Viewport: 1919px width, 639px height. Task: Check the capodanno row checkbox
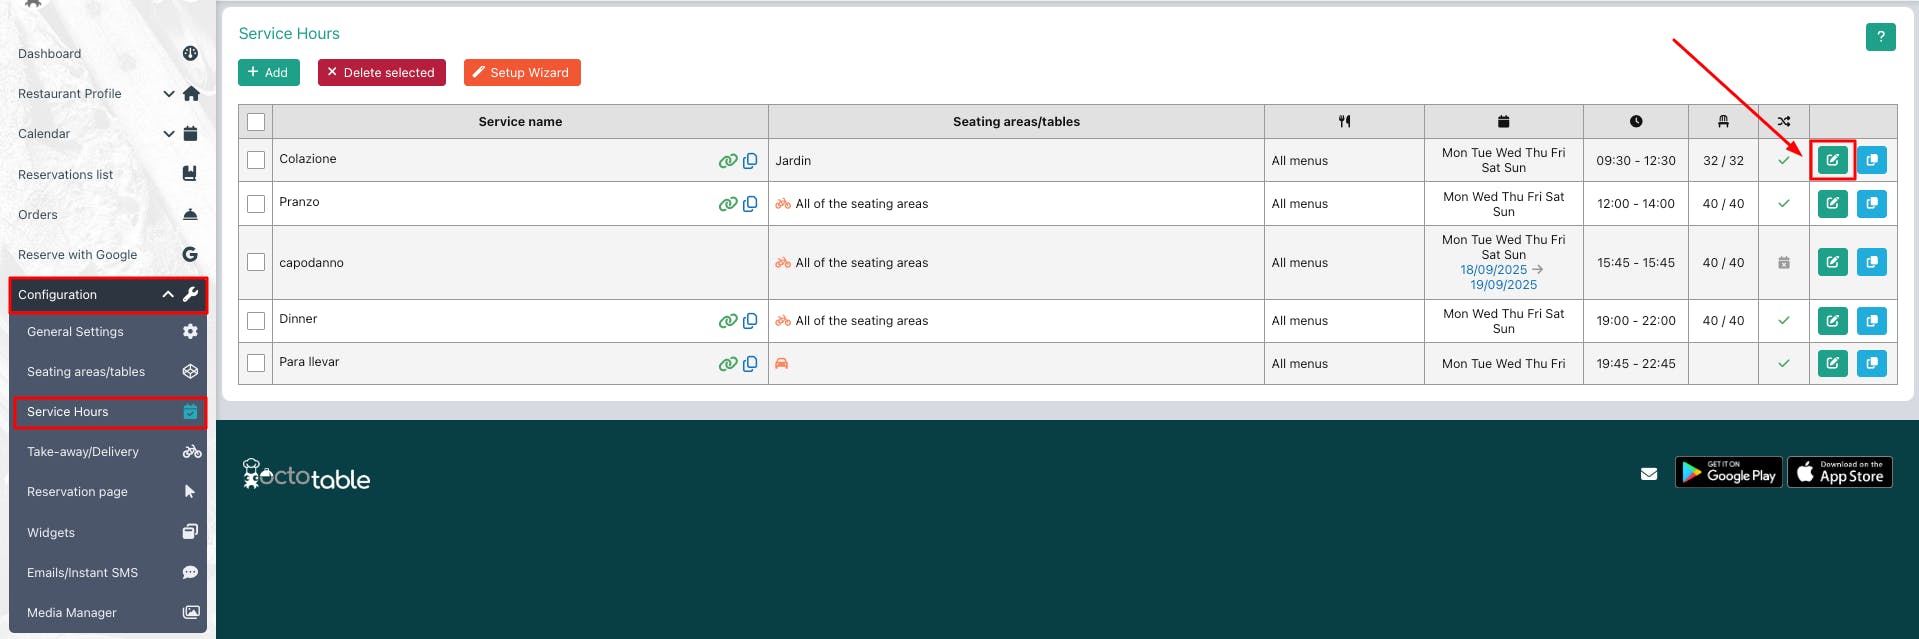tap(256, 262)
